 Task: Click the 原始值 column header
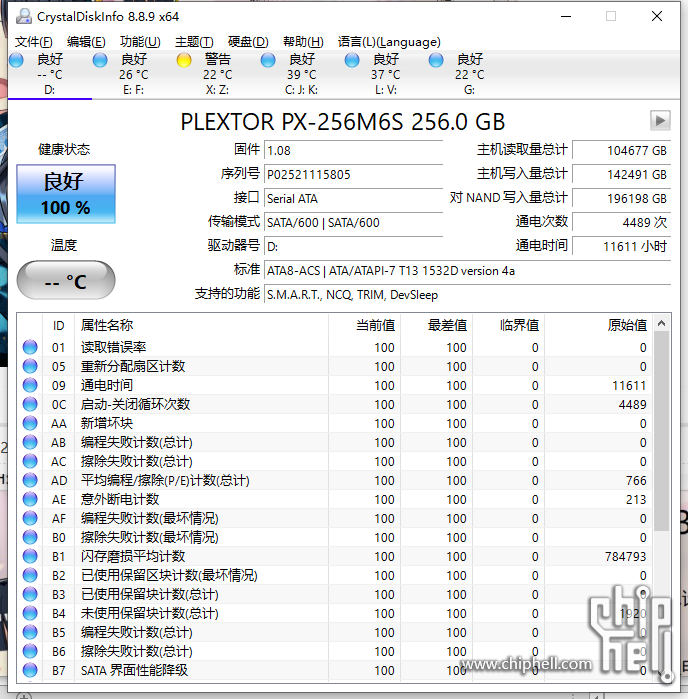[598, 325]
